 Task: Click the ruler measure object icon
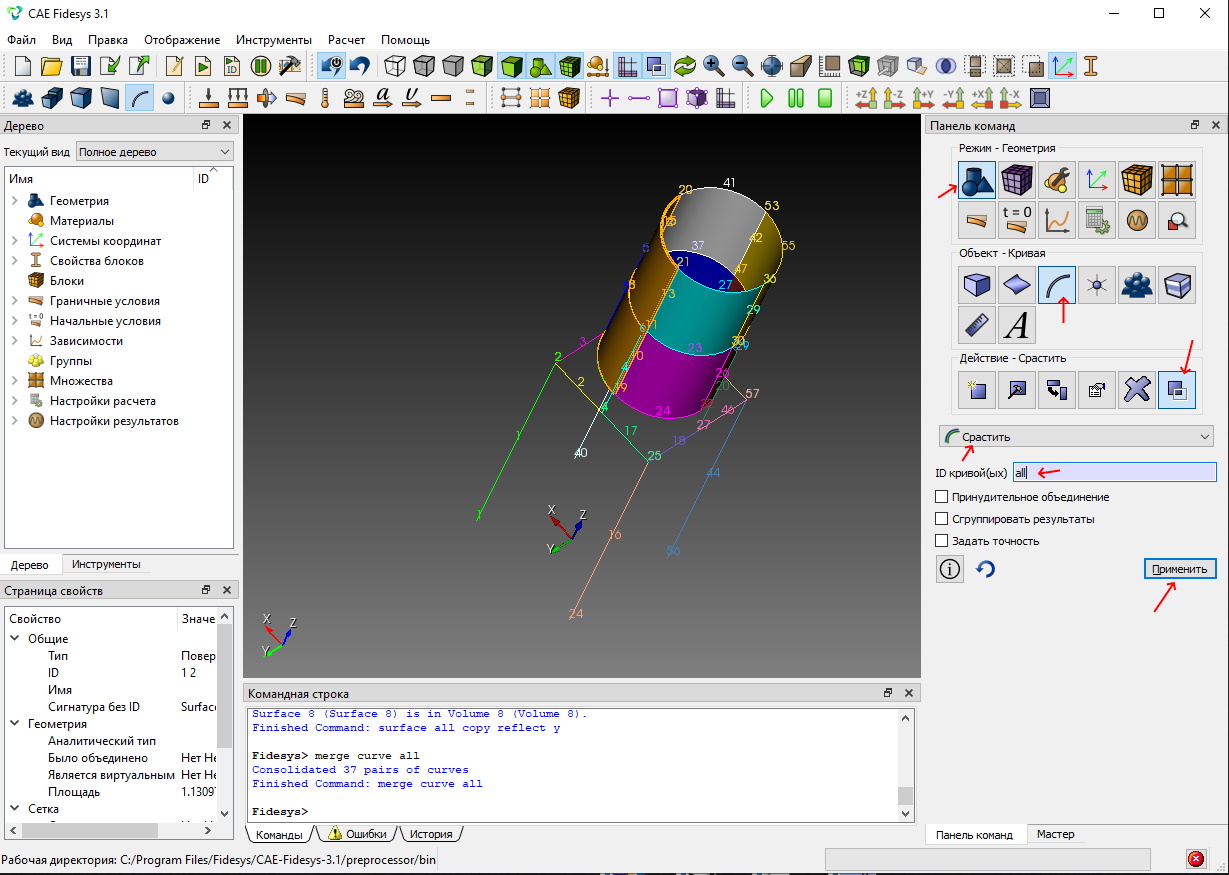point(976,325)
